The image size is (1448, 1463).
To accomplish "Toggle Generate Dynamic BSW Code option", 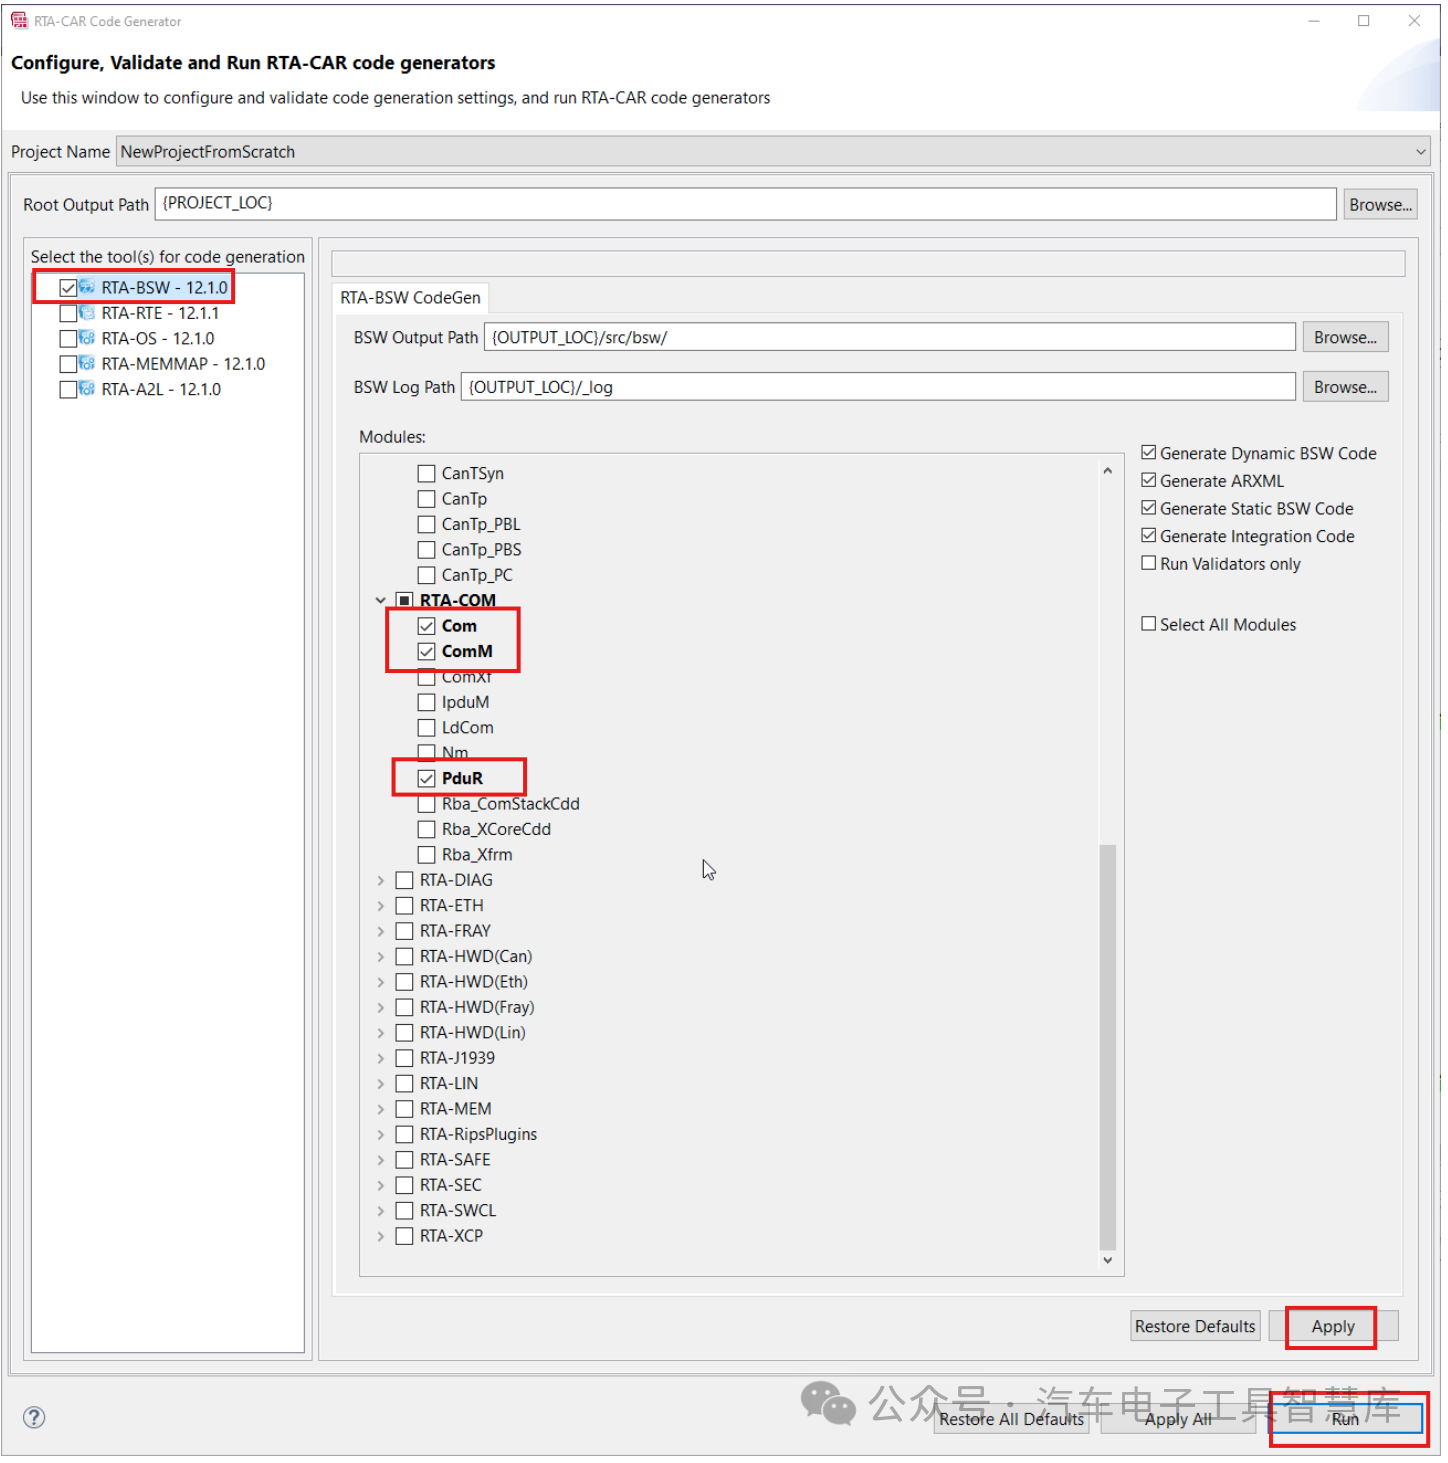I will [x=1149, y=453].
